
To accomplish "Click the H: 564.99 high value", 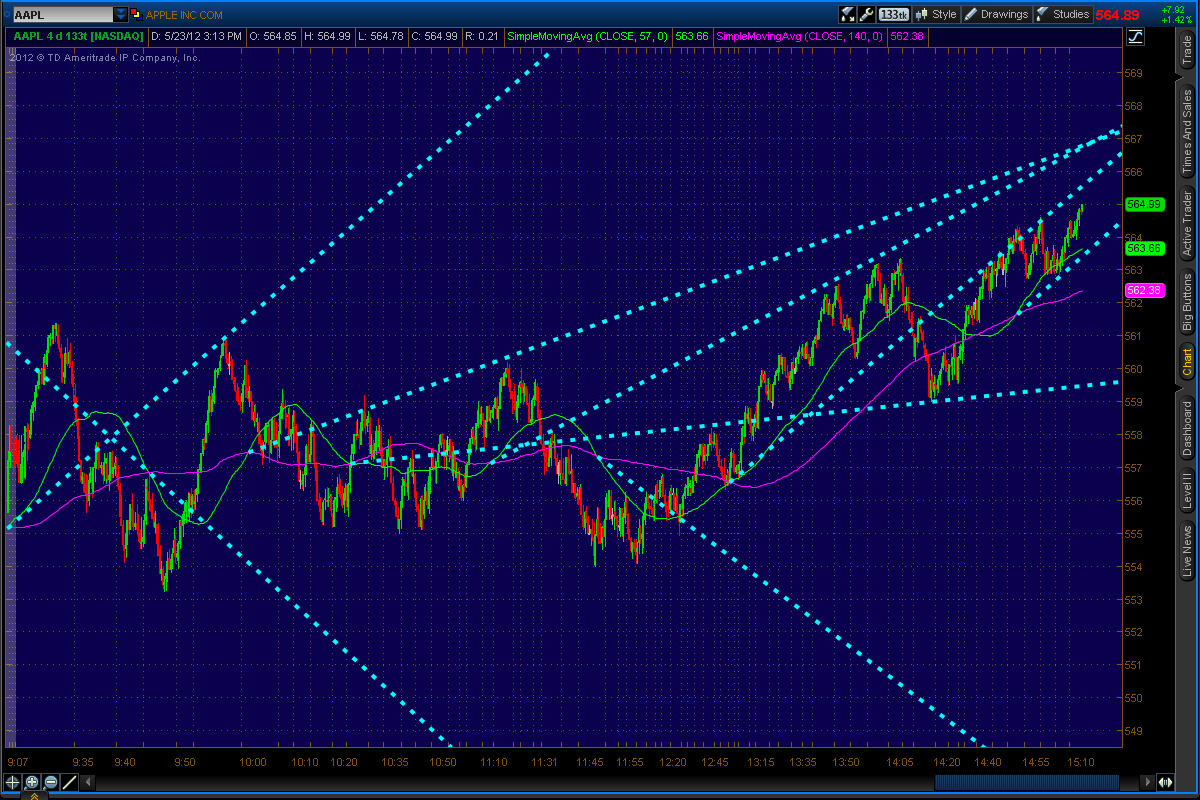I will [x=329, y=37].
